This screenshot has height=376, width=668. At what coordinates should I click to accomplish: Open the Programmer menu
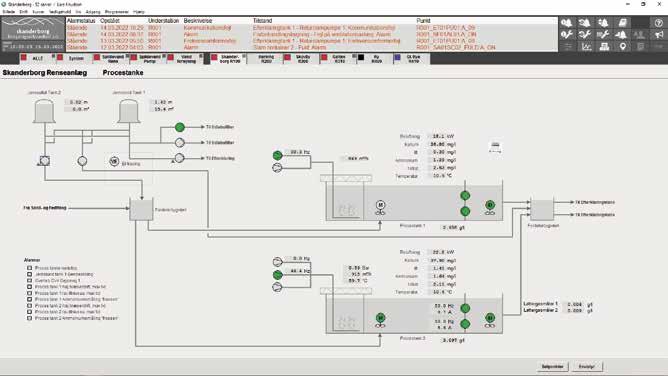117,12
